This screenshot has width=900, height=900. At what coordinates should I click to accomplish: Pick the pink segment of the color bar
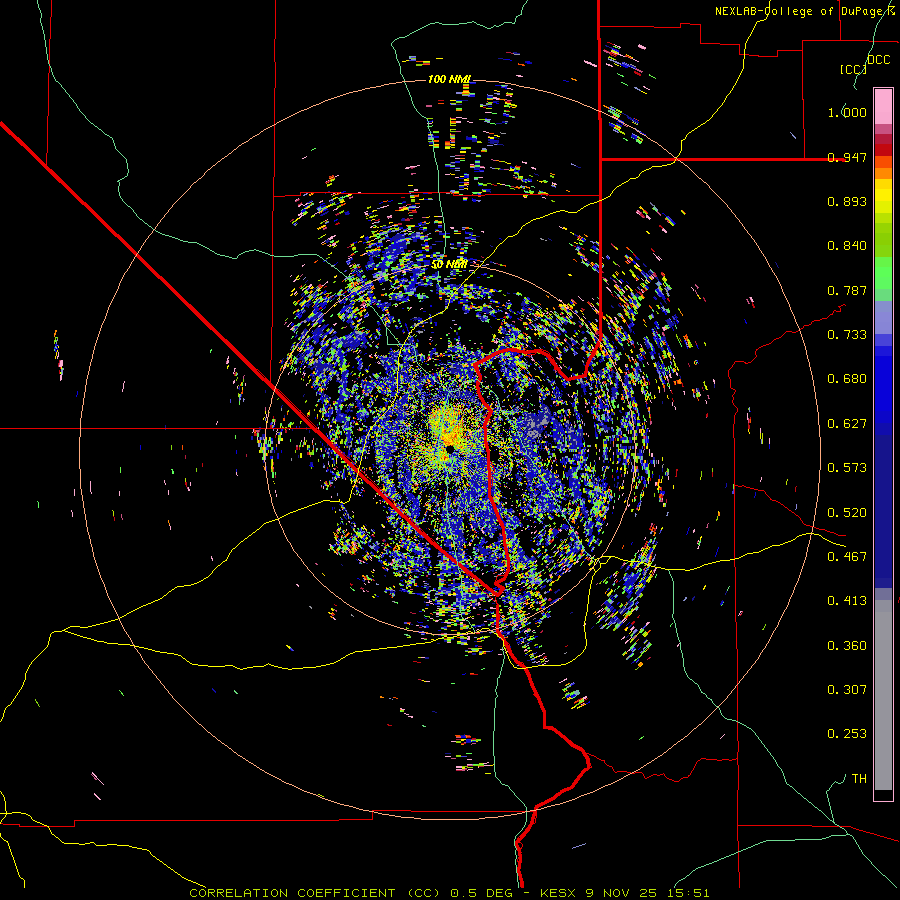[x=883, y=106]
